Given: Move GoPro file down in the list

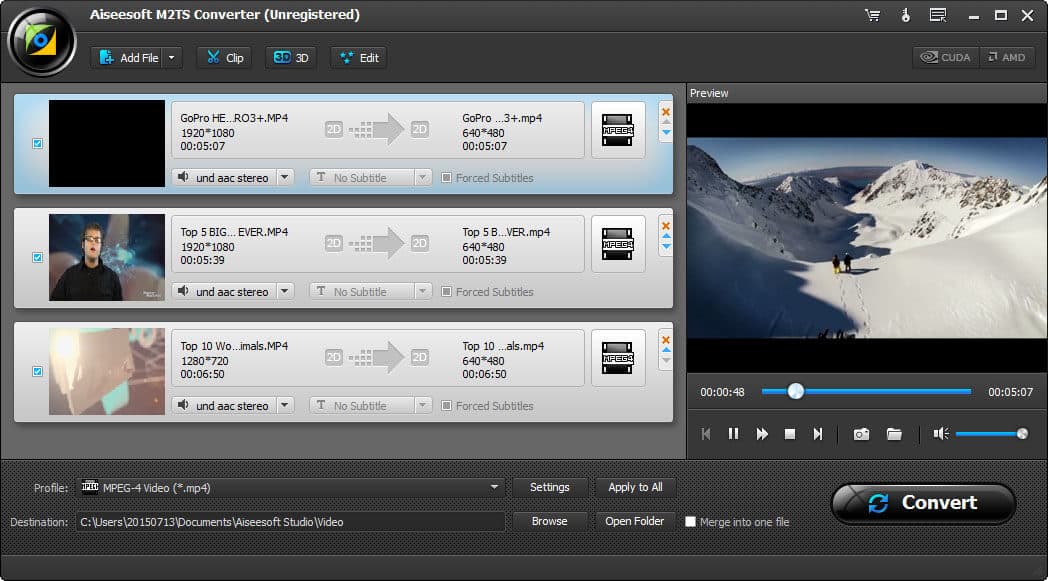Looking at the screenshot, I should (x=666, y=132).
